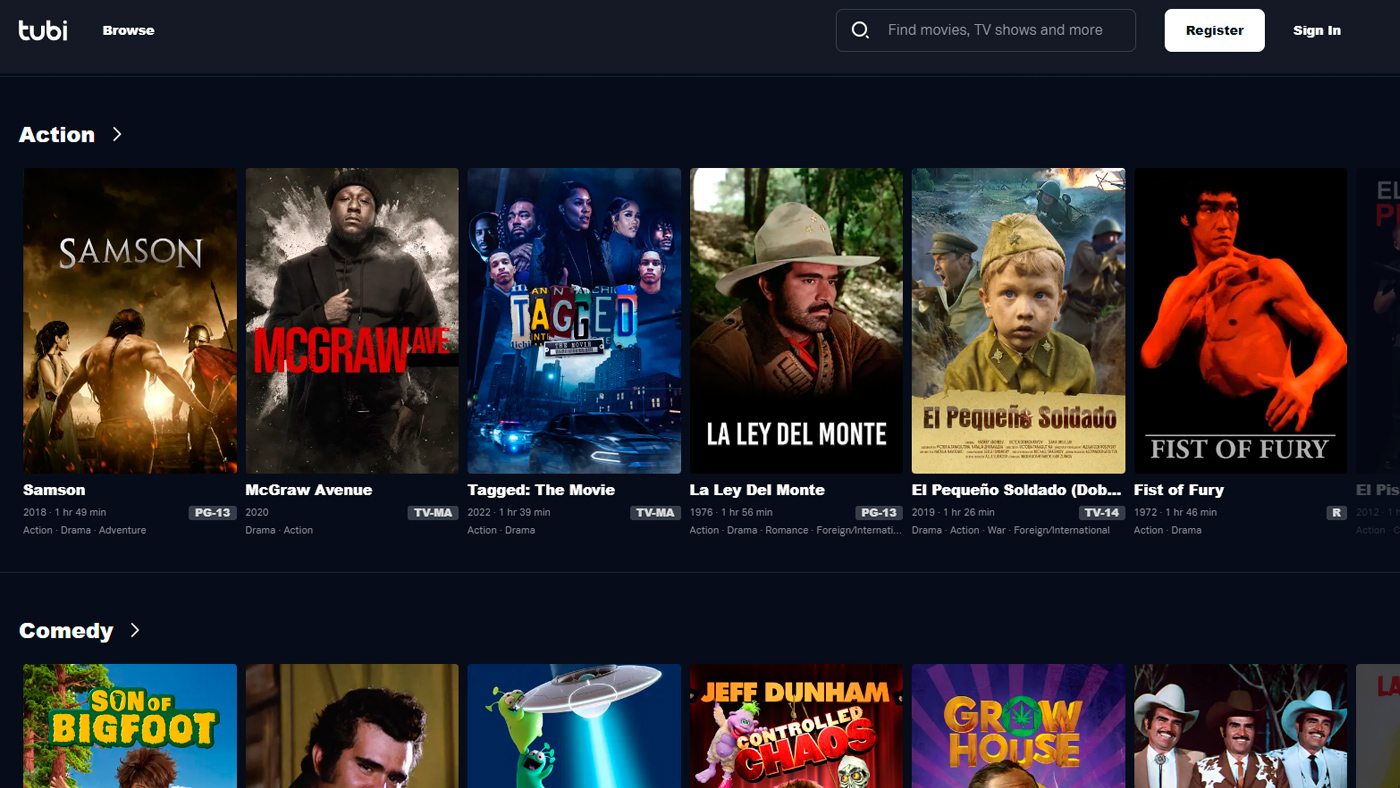Click genres text under La Ley Del Monte
The height and width of the screenshot is (788, 1400).
pyautogui.click(x=796, y=530)
